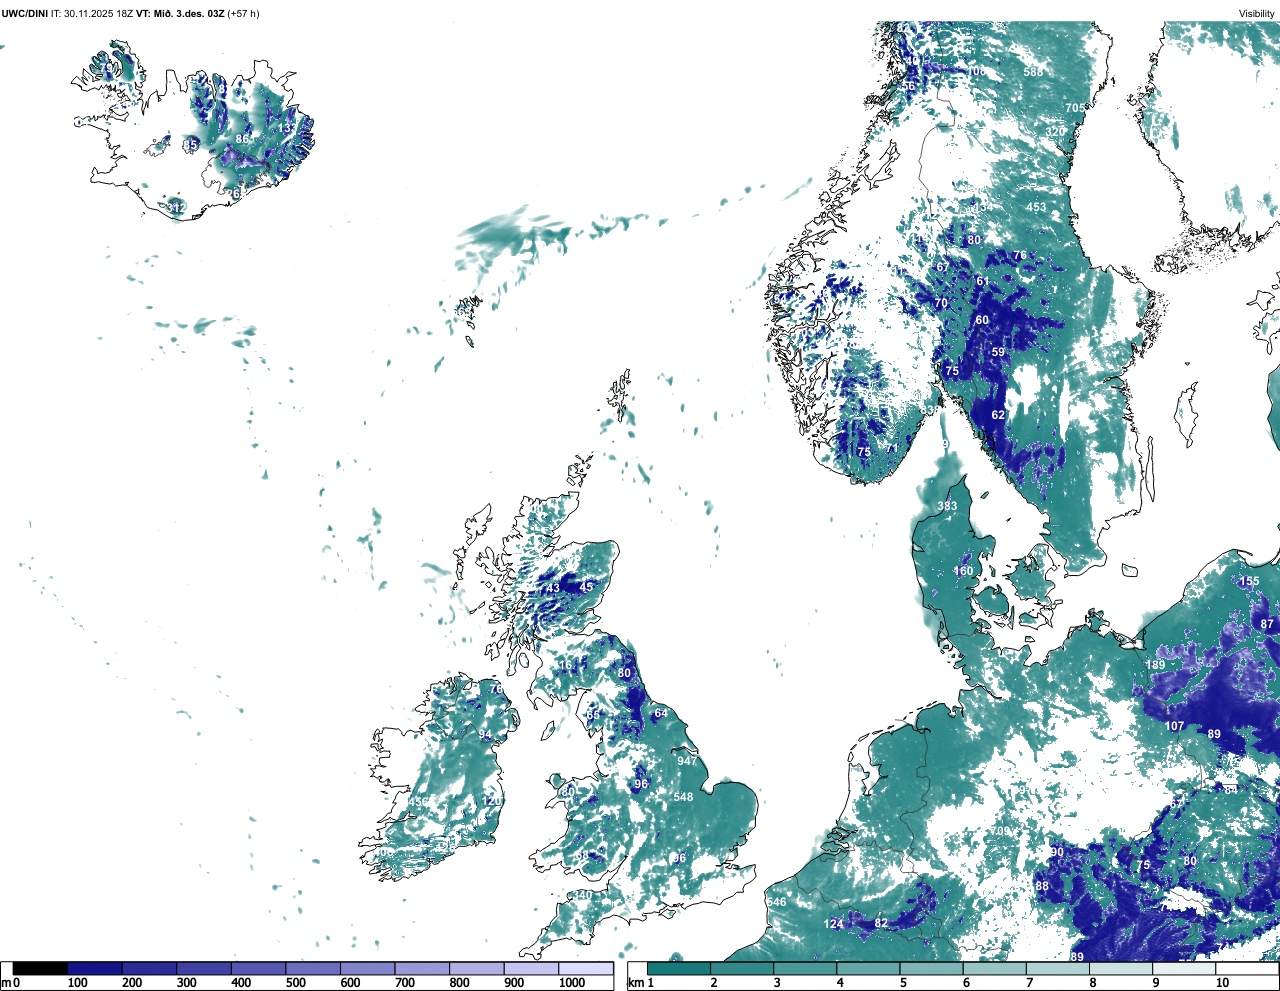Click the '548' value over England
The image size is (1280, 991).
[x=683, y=797]
